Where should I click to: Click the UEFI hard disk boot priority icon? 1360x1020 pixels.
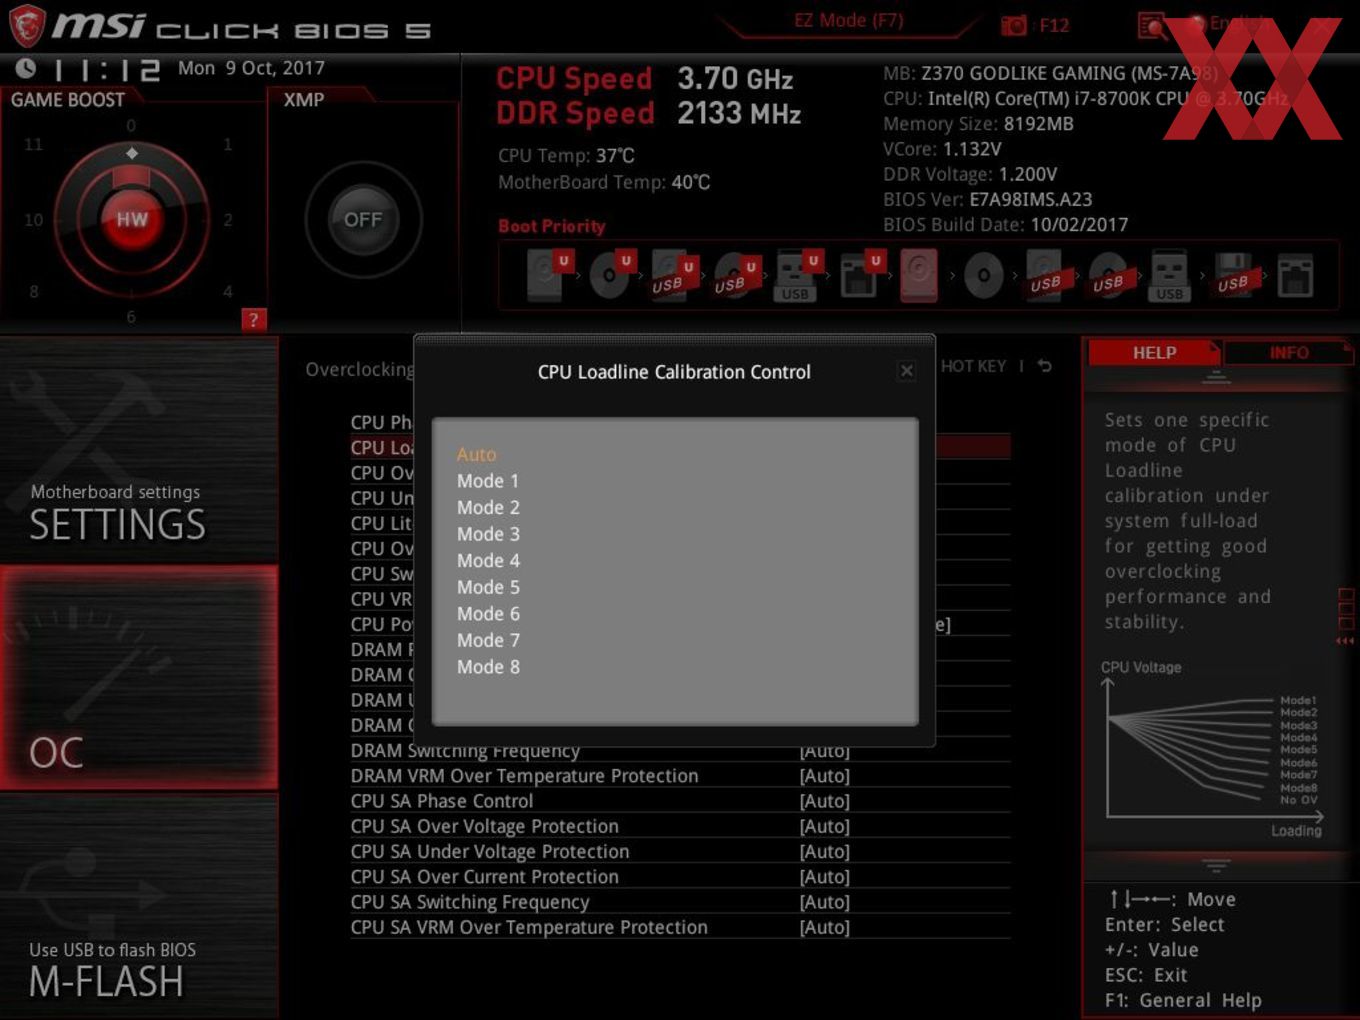[x=548, y=275]
